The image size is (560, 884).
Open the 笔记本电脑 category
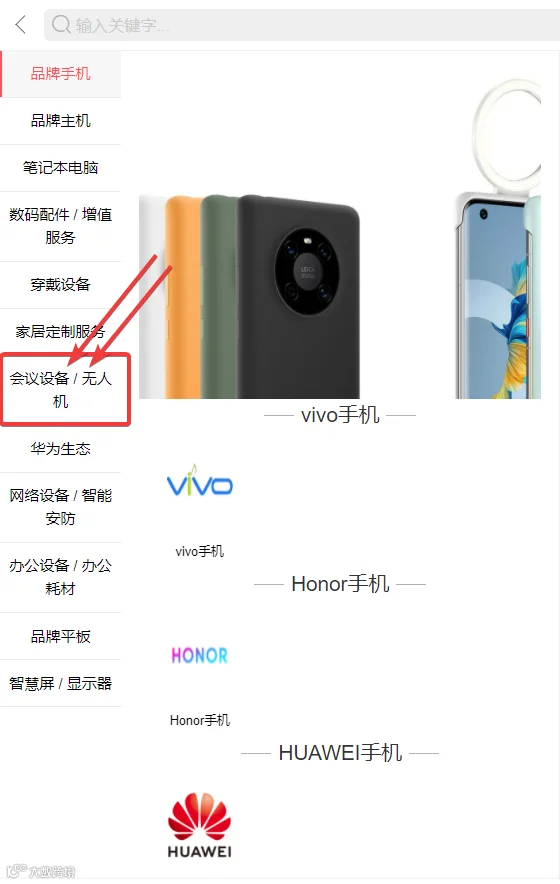60,167
